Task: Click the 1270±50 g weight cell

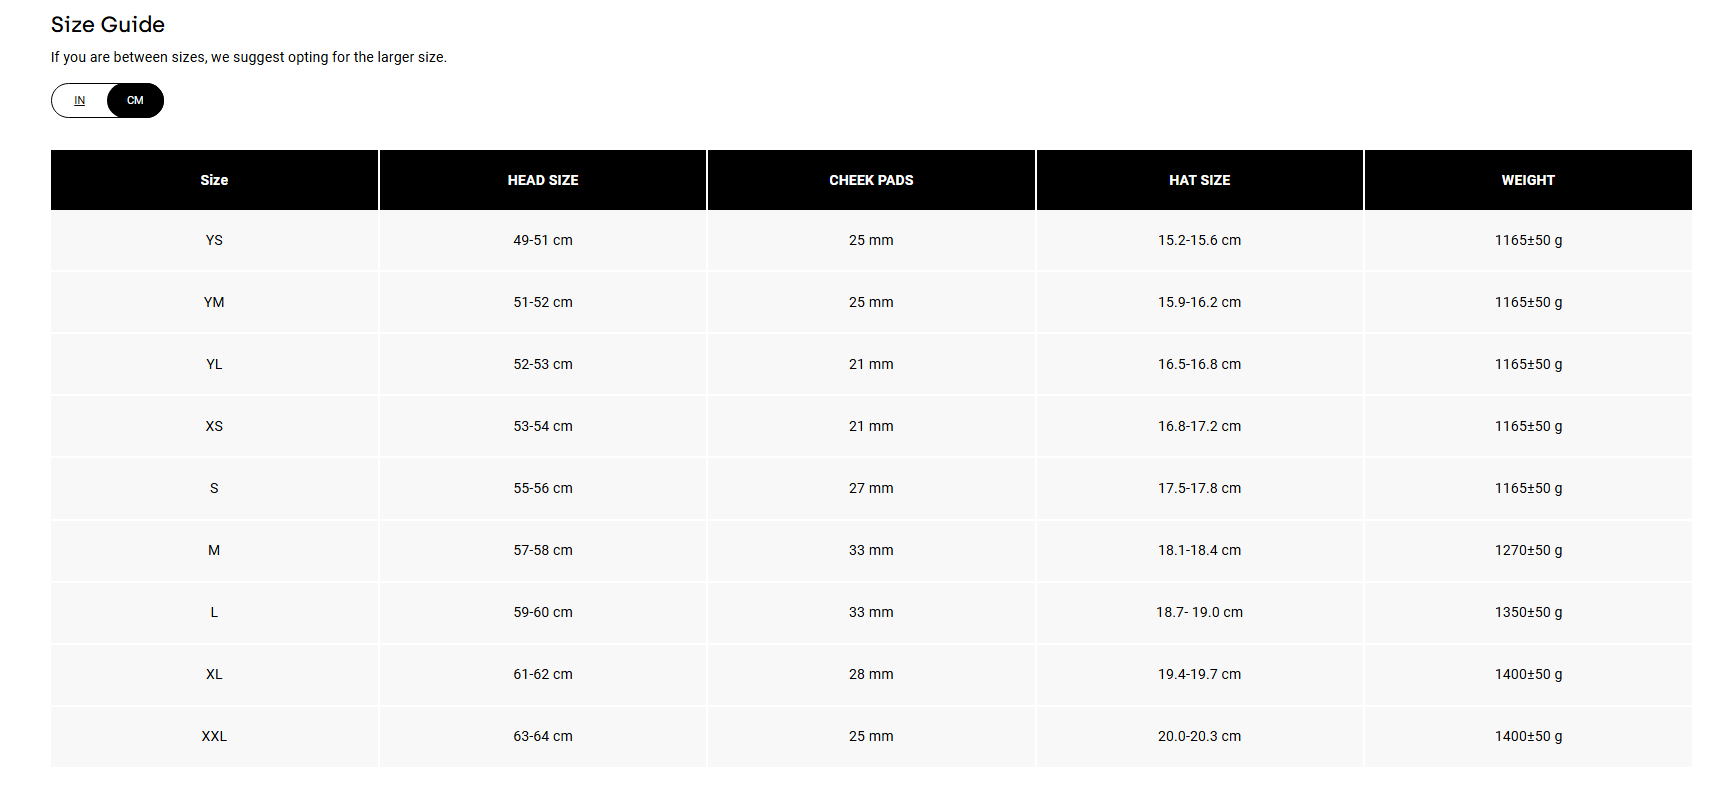Action: (1527, 551)
